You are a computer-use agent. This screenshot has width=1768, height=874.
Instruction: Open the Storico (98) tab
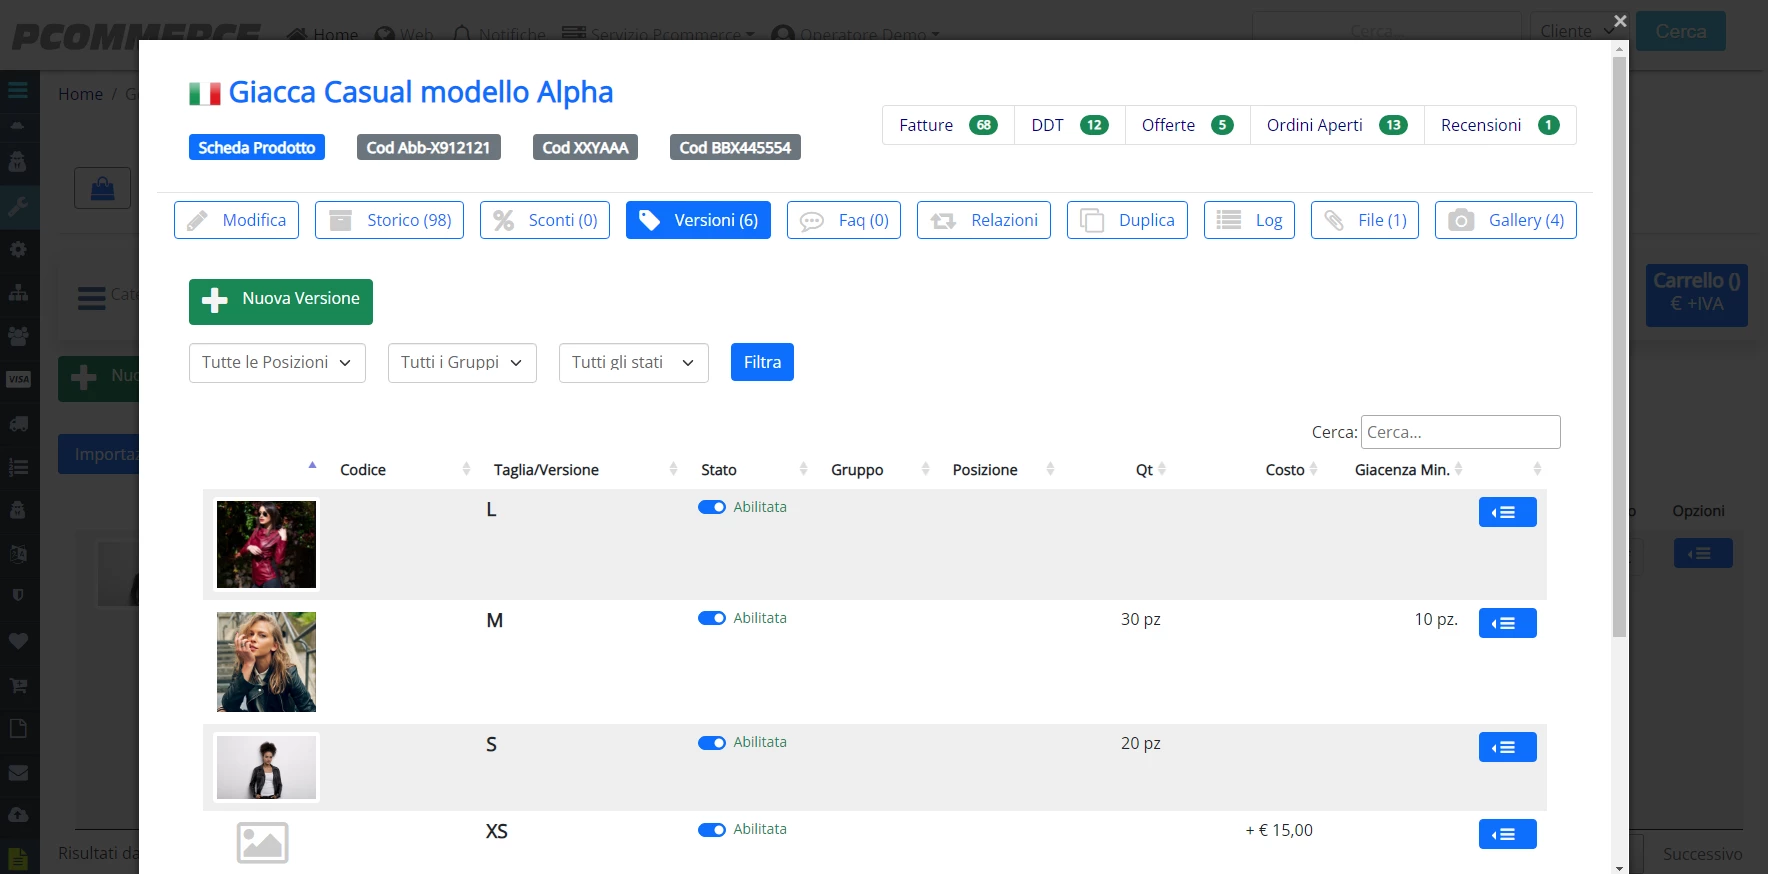click(389, 220)
